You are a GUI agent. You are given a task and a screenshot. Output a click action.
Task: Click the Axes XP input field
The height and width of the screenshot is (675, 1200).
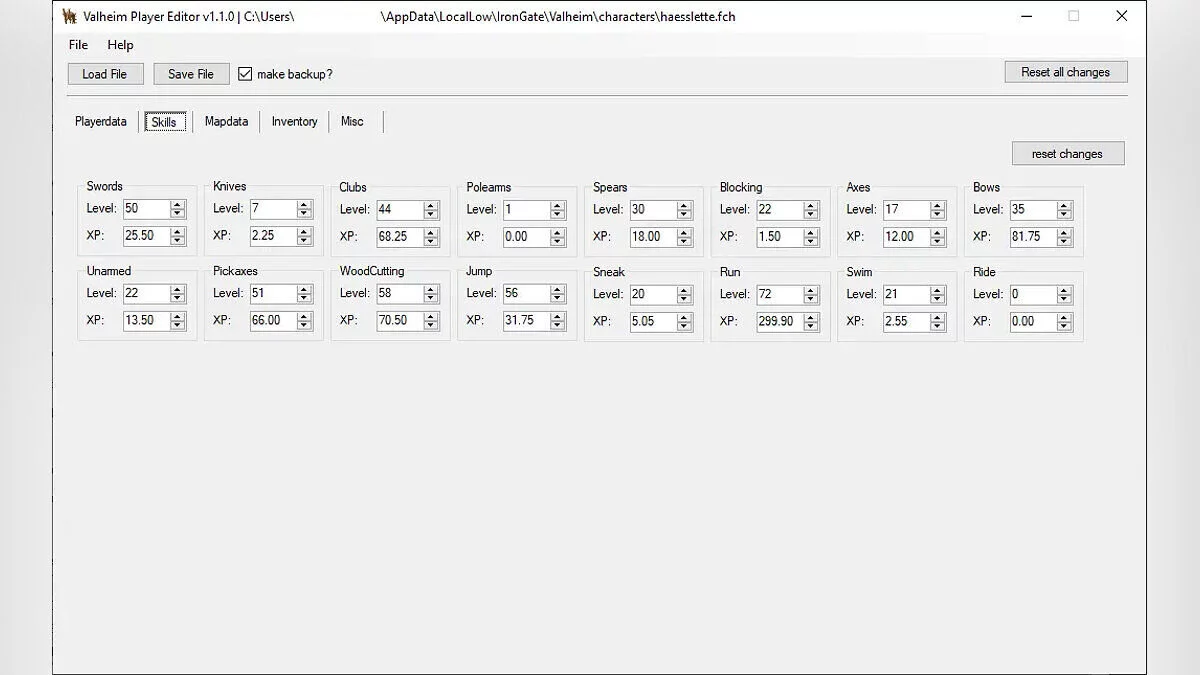(906, 237)
